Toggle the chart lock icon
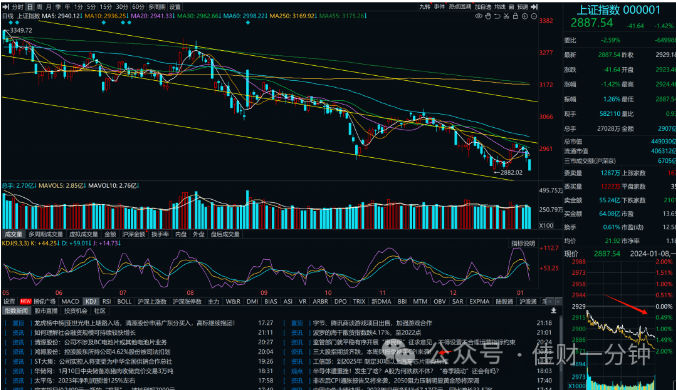Viewport: 676px width, 390px height. click(515, 16)
